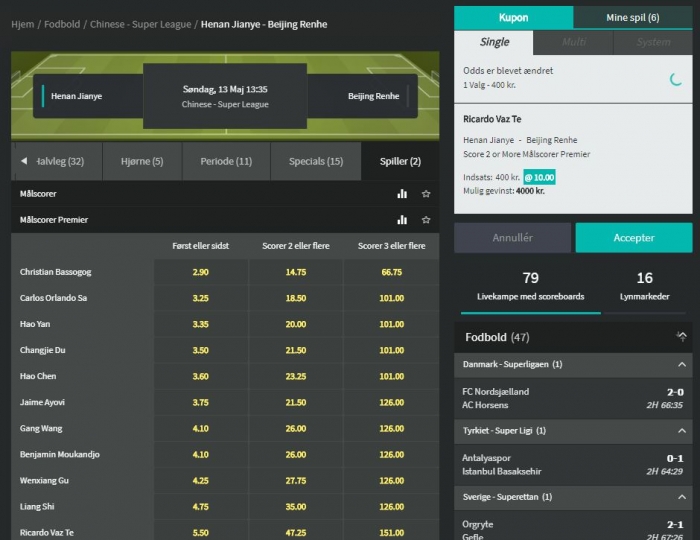
Task: Open statistics icon for Målscorer Premier
Action: 402,220
